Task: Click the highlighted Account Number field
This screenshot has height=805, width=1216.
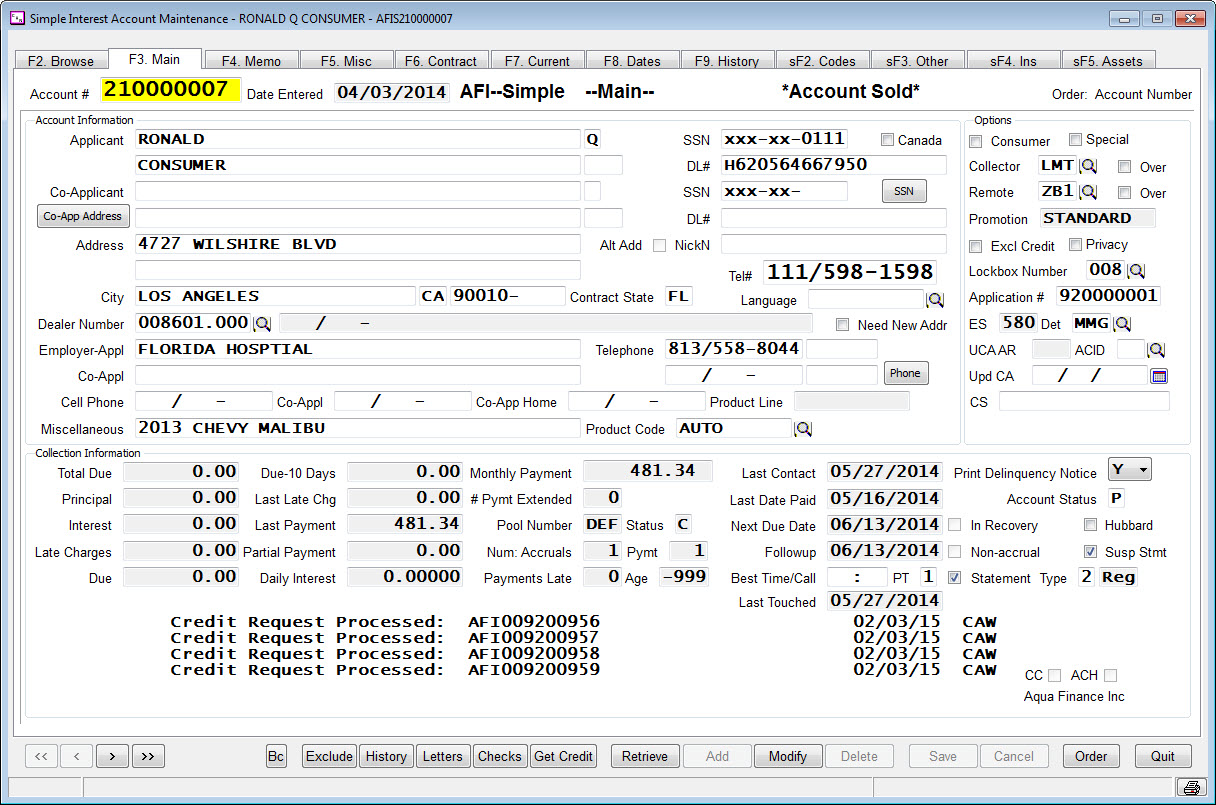Action: coord(170,90)
